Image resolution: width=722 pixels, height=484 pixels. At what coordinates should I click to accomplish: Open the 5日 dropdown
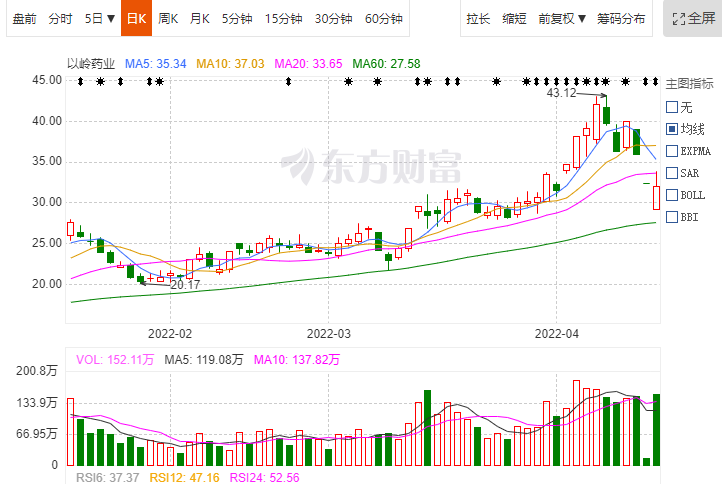(99, 18)
